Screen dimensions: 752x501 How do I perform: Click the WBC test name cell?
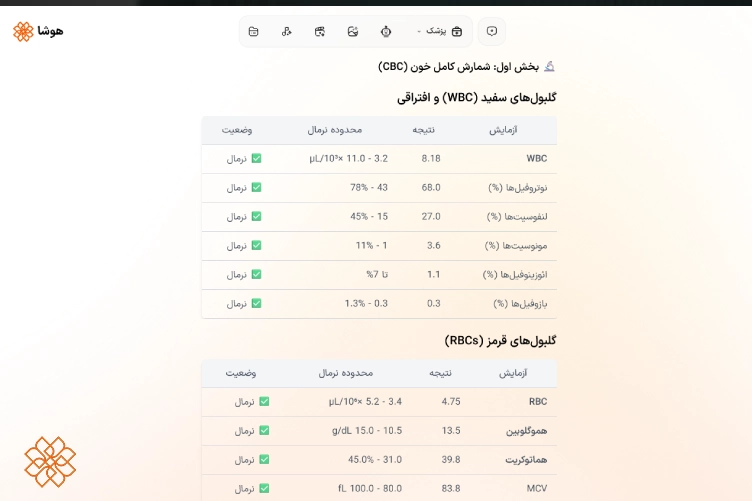[x=537, y=159]
